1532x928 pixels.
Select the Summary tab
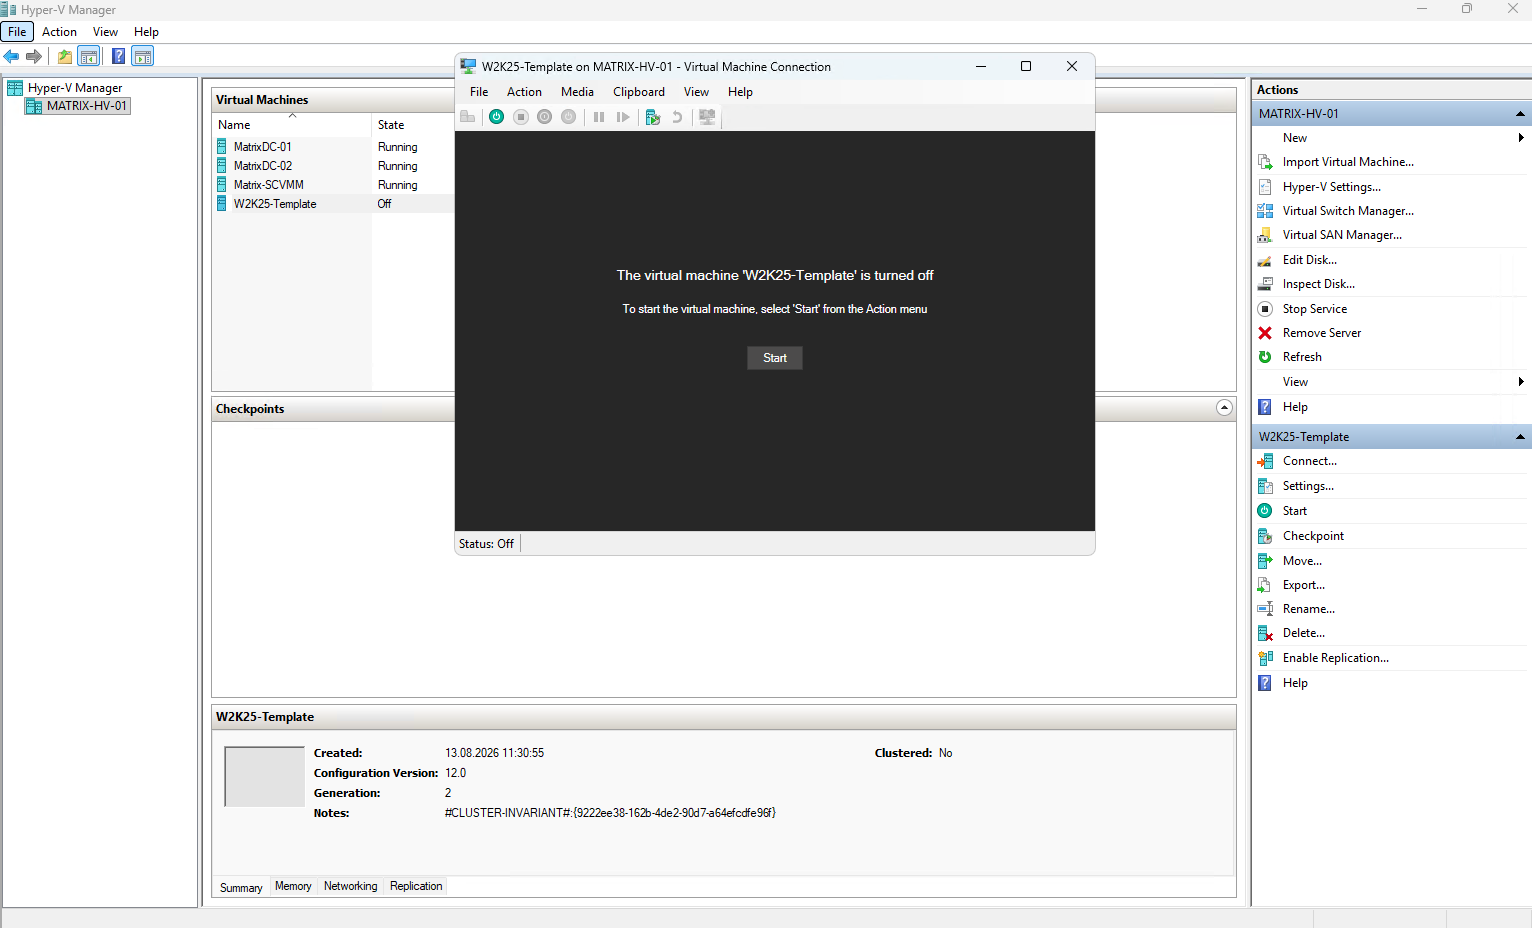[x=241, y=887]
